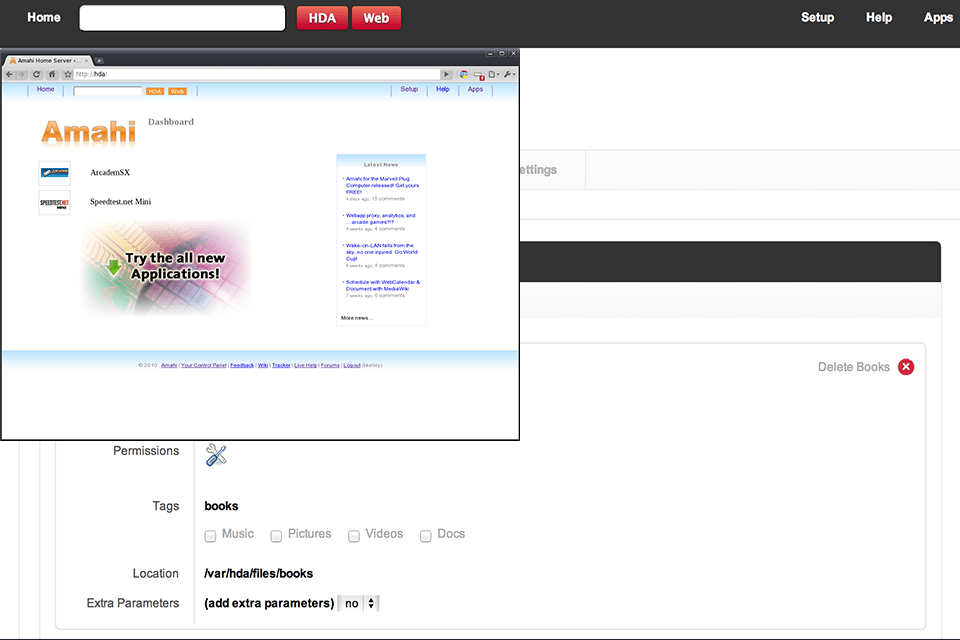Click the reload icon in the embedded browser
Screen dimensions: 960x640
click(37, 74)
